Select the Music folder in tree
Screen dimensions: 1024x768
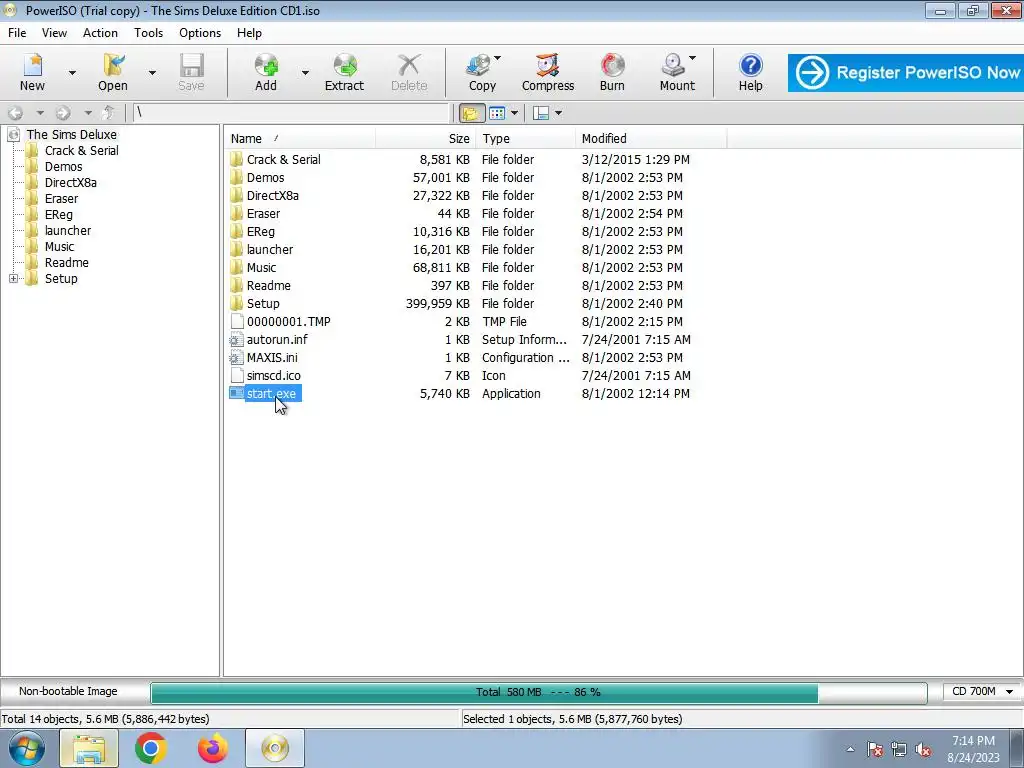(59, 246)
